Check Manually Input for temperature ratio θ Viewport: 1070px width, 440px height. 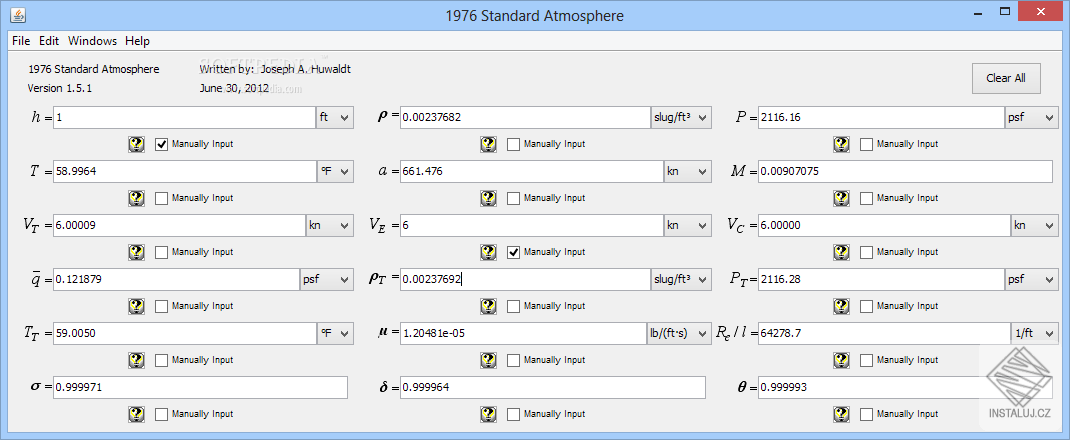[x=867, y=413]
